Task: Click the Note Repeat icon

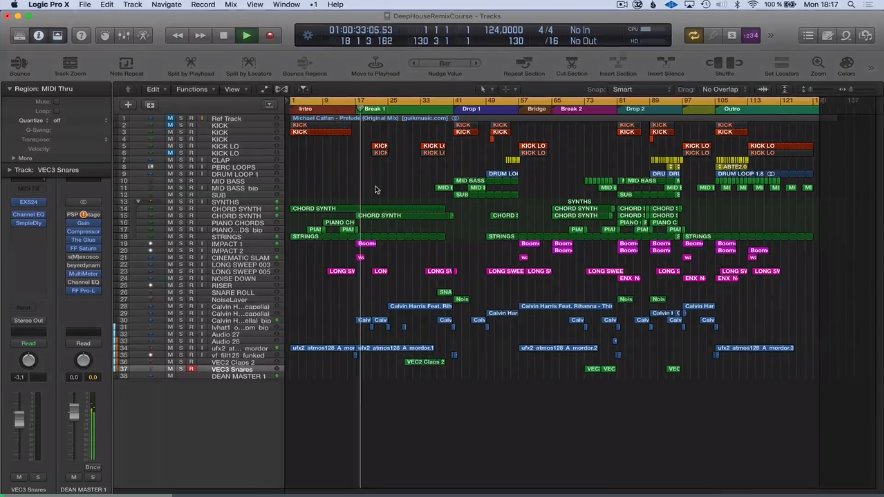Action: 126,63
